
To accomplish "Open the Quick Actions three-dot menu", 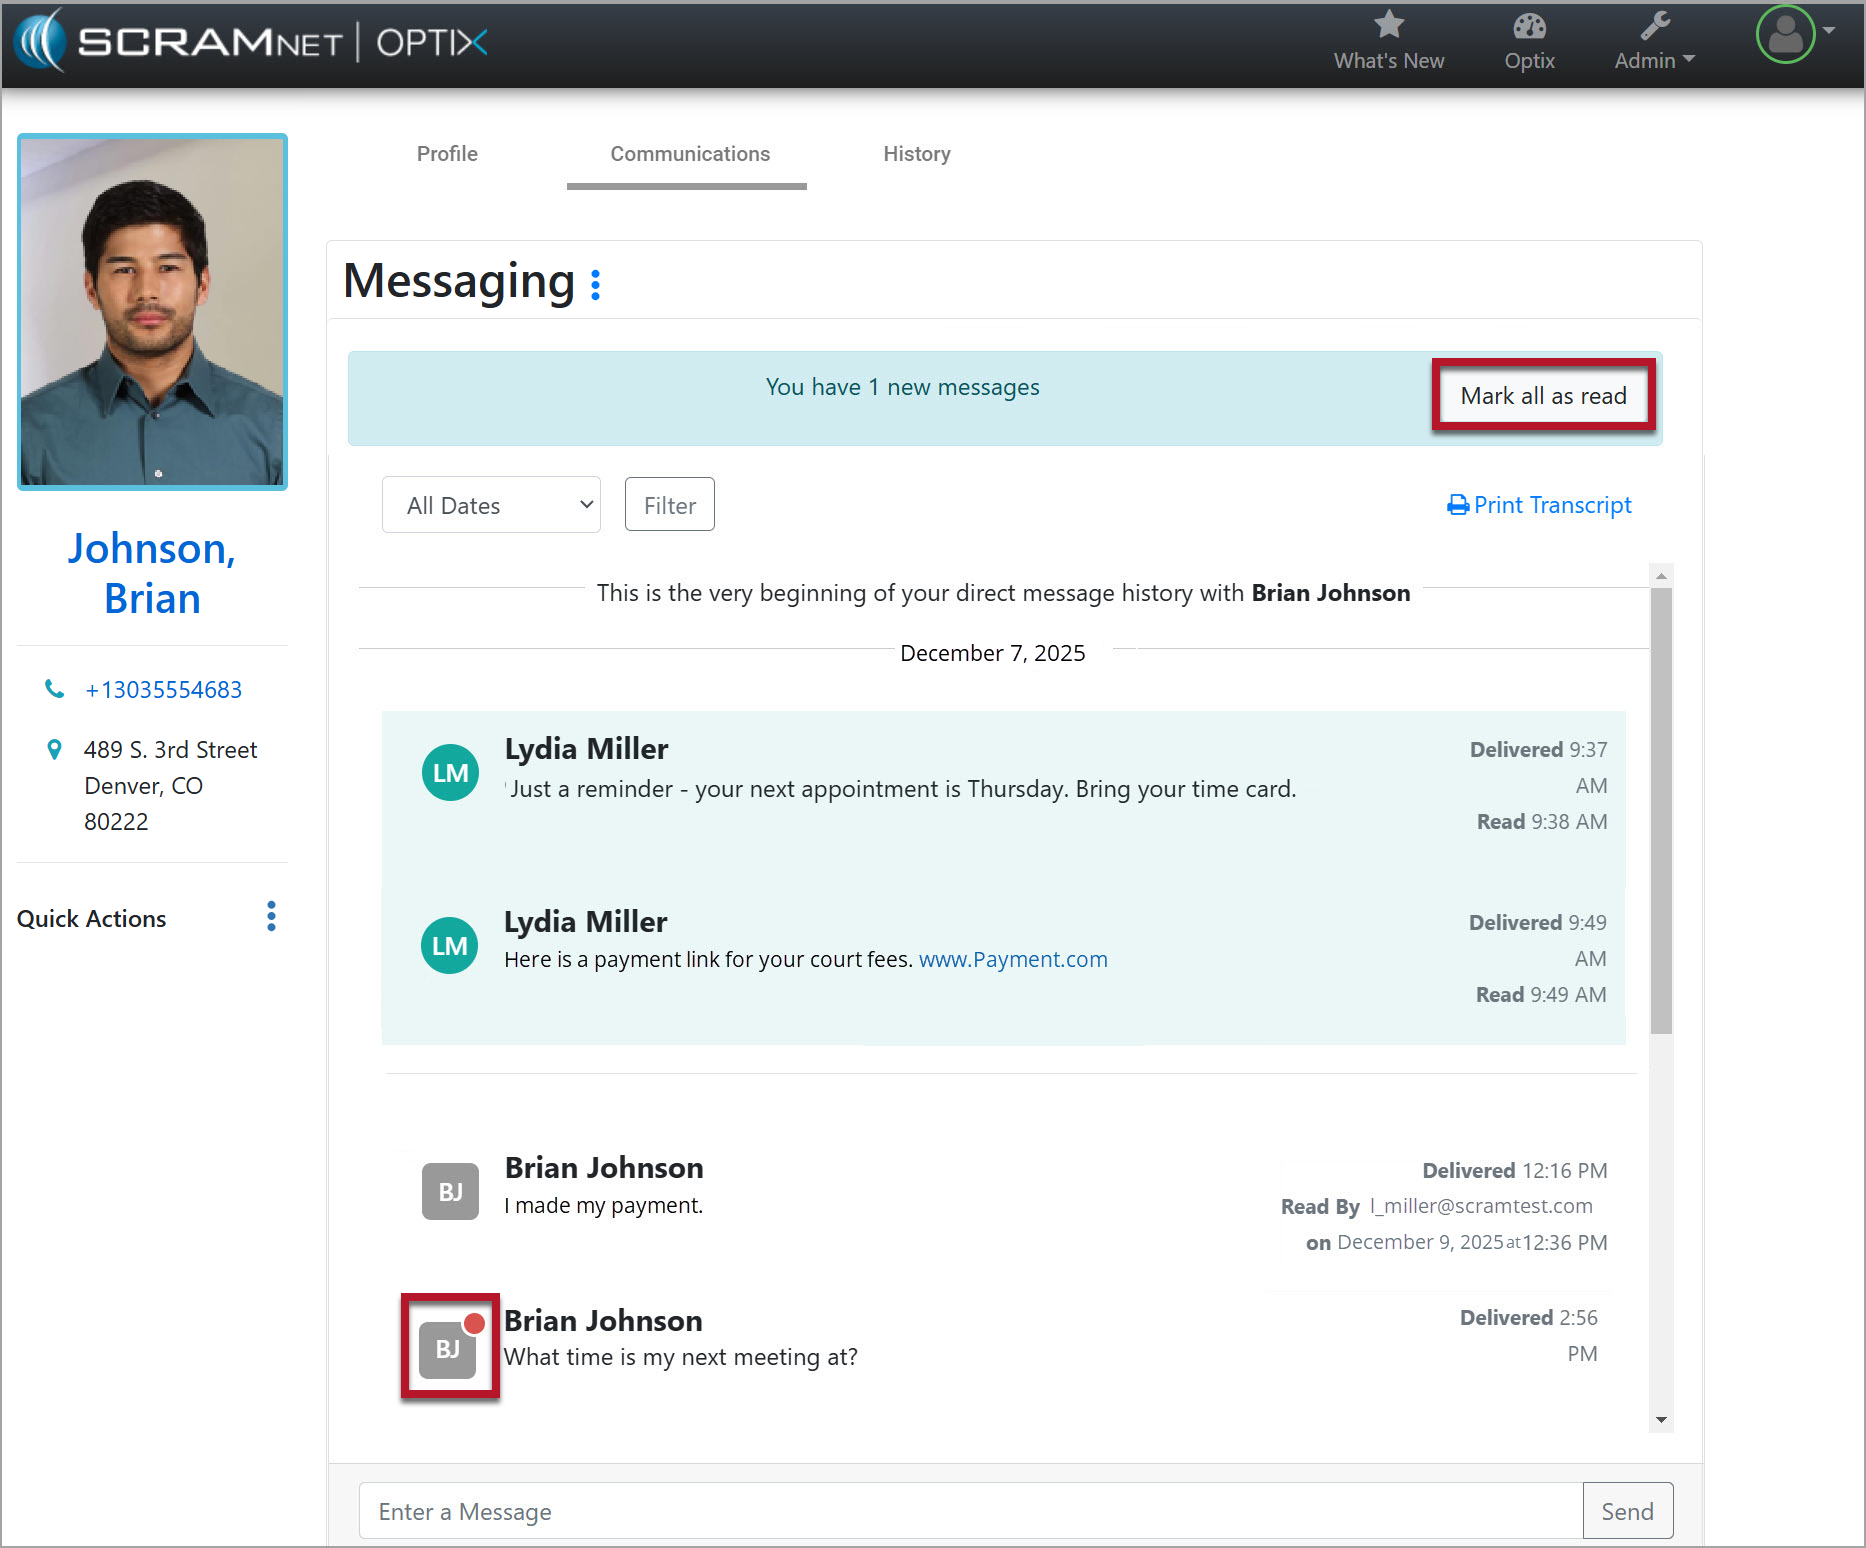I will click(271, 916).
